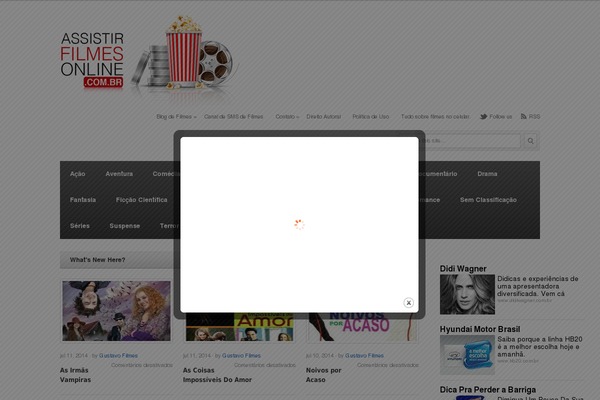600x400 pixels.
Task: Select the Ação category
Action: pos(77,174)
